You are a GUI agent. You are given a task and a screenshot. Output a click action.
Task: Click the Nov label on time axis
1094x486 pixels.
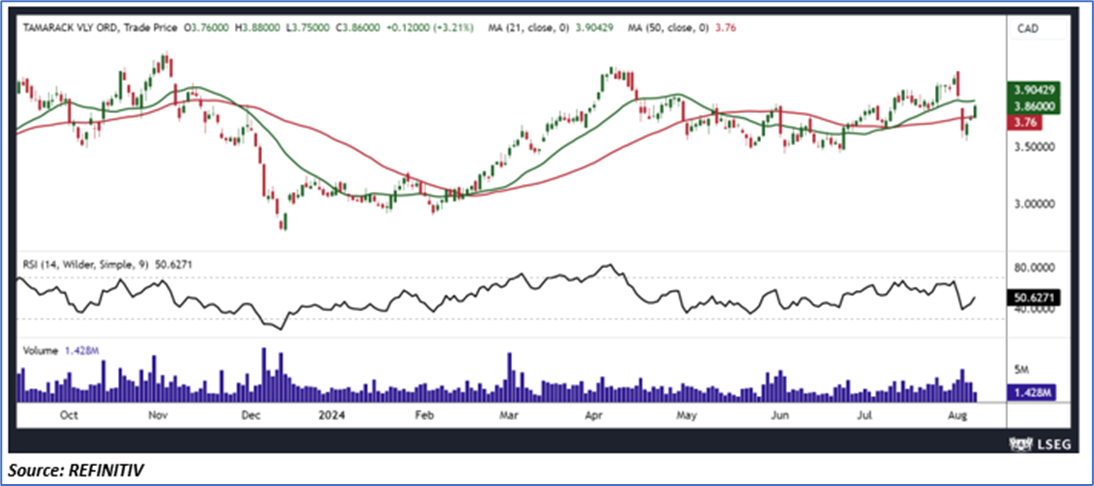pyautogui.click(x=158, y=414)
